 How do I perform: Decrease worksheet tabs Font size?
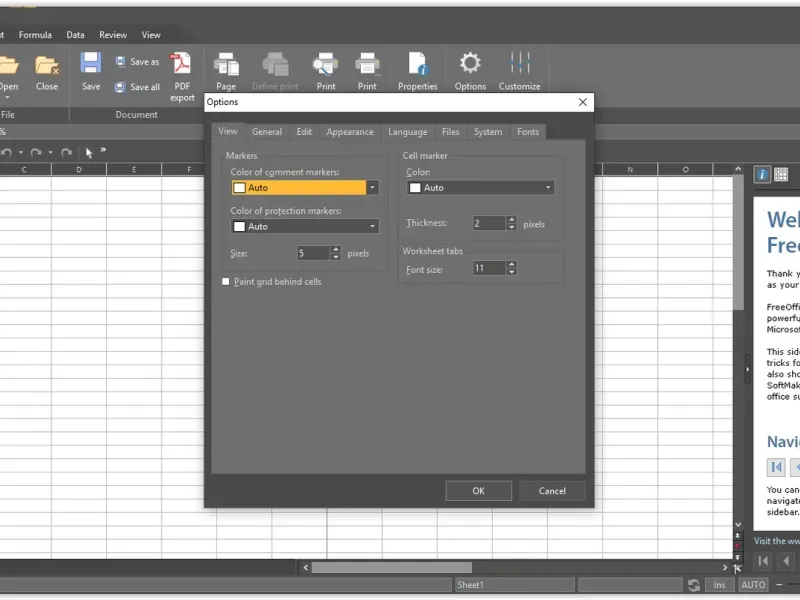click(x=511, y=272)
